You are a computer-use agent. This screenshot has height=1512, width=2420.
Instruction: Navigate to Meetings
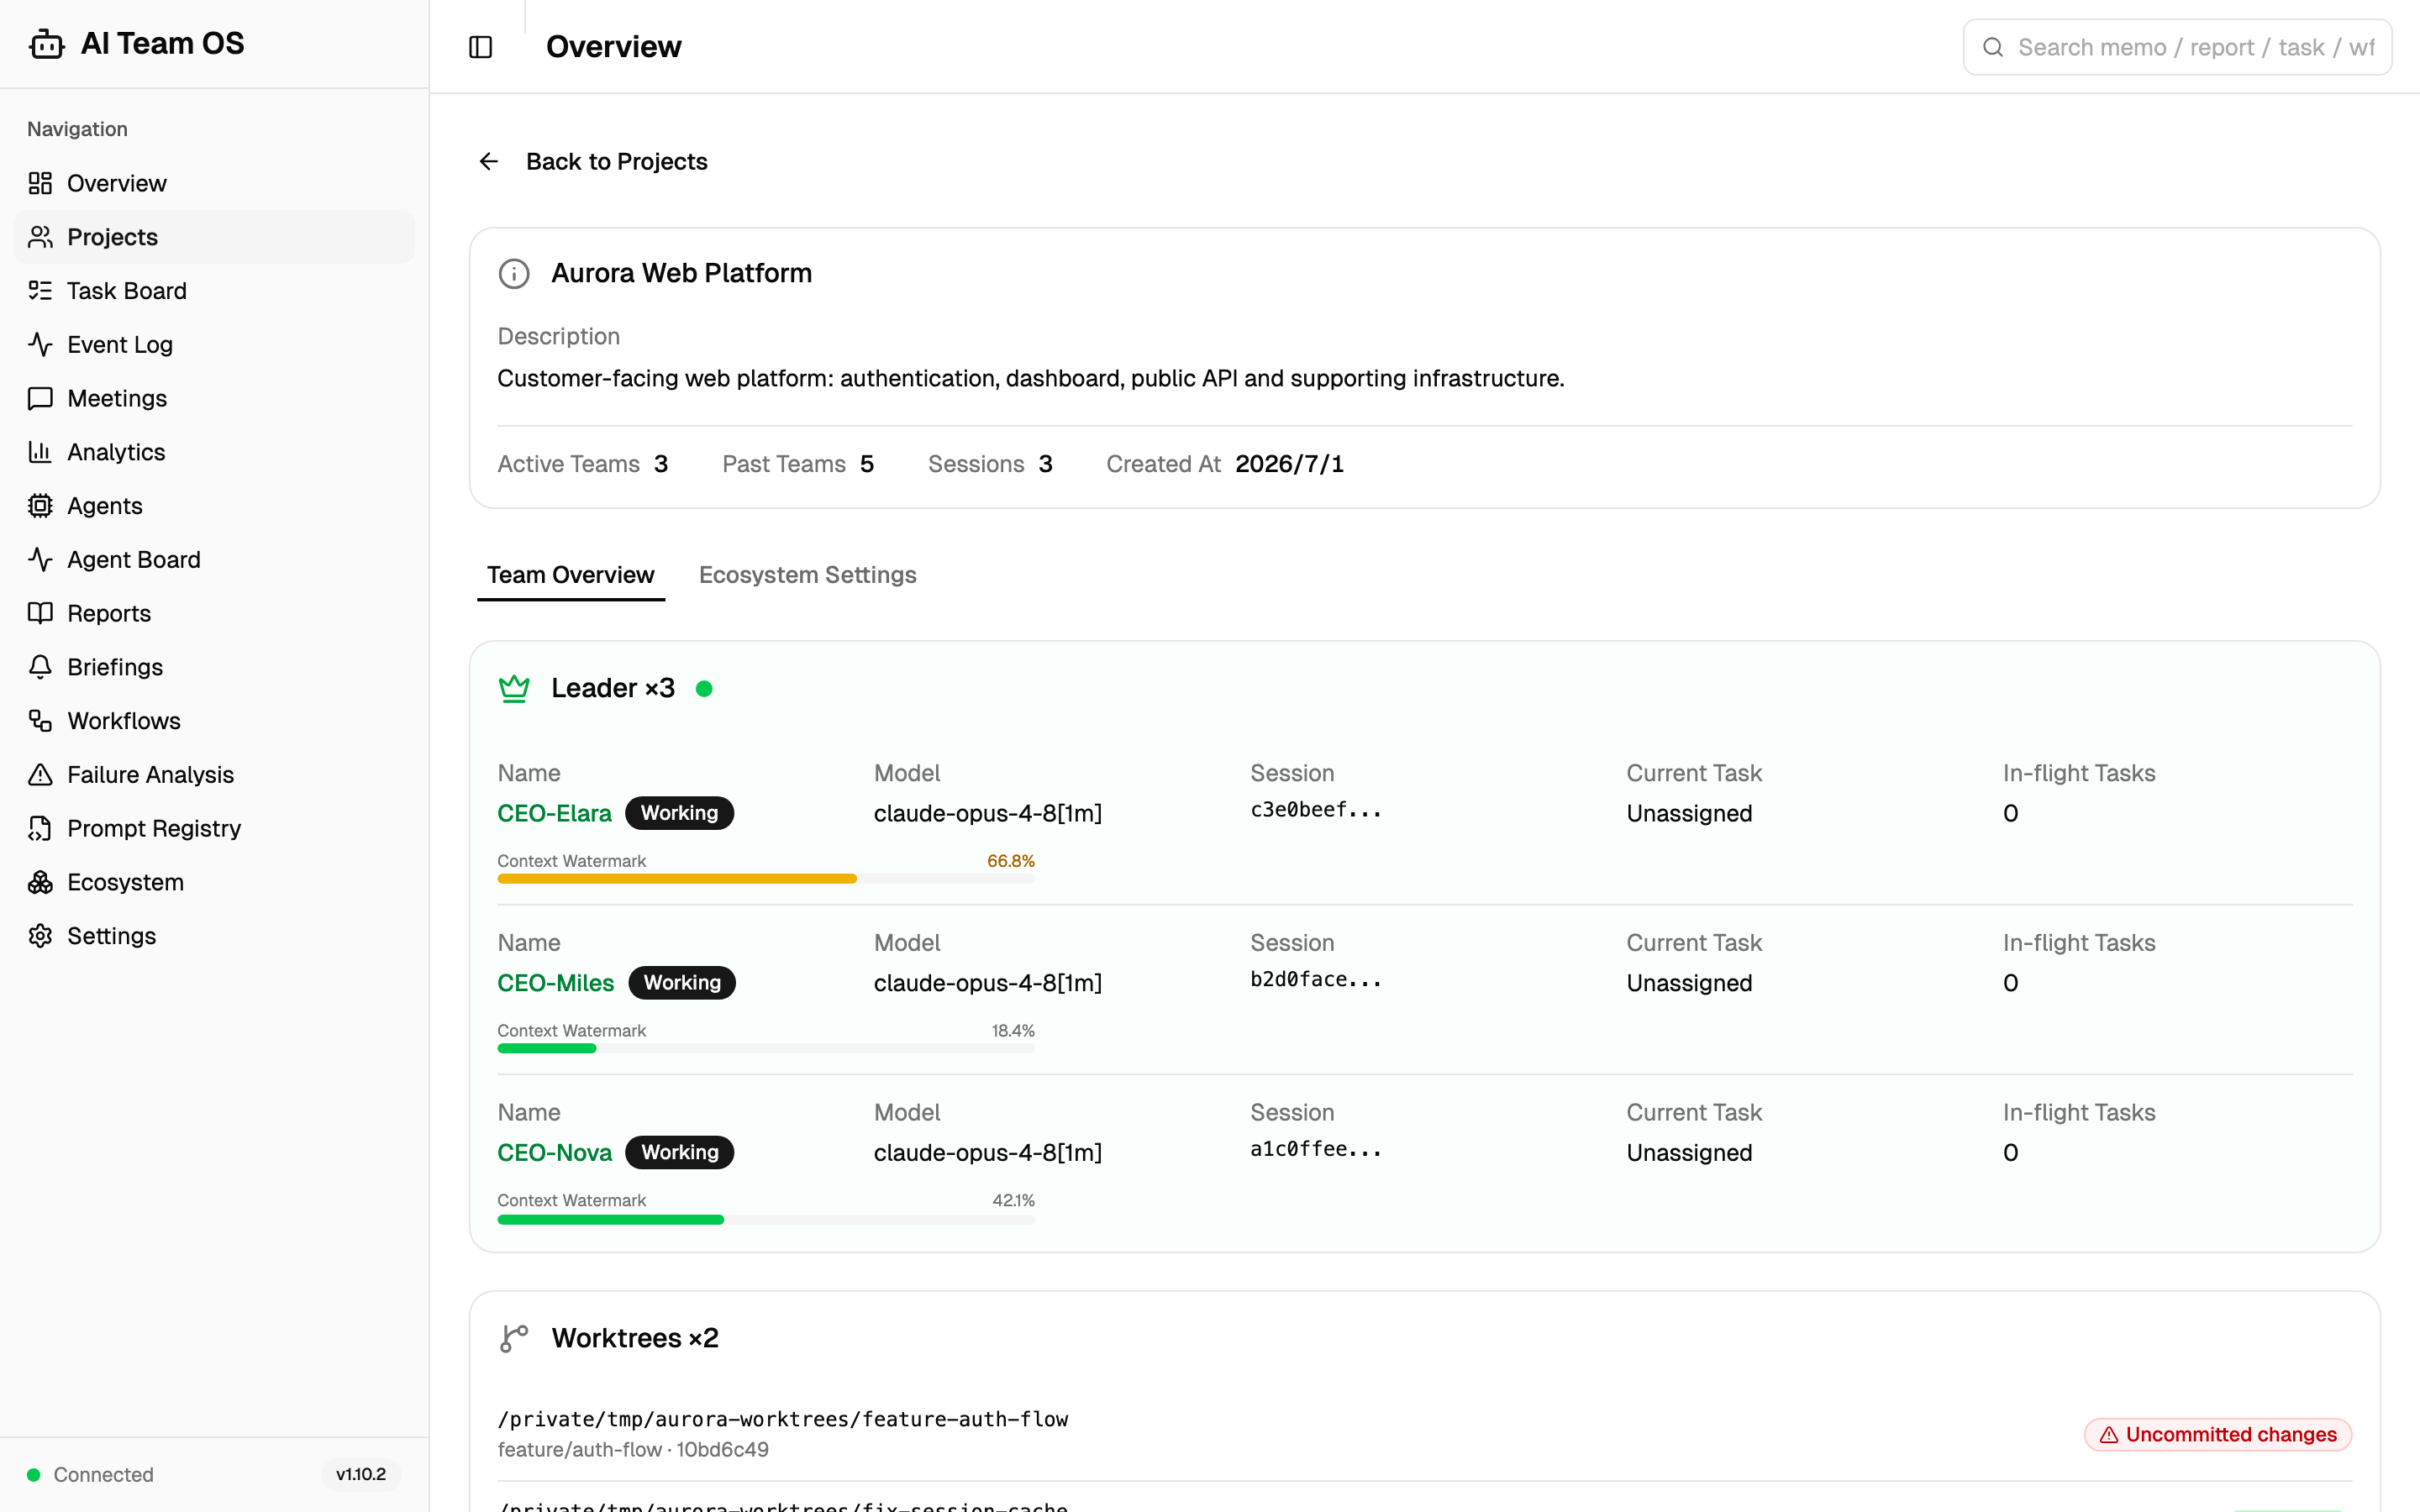click(x=214, y=399)
